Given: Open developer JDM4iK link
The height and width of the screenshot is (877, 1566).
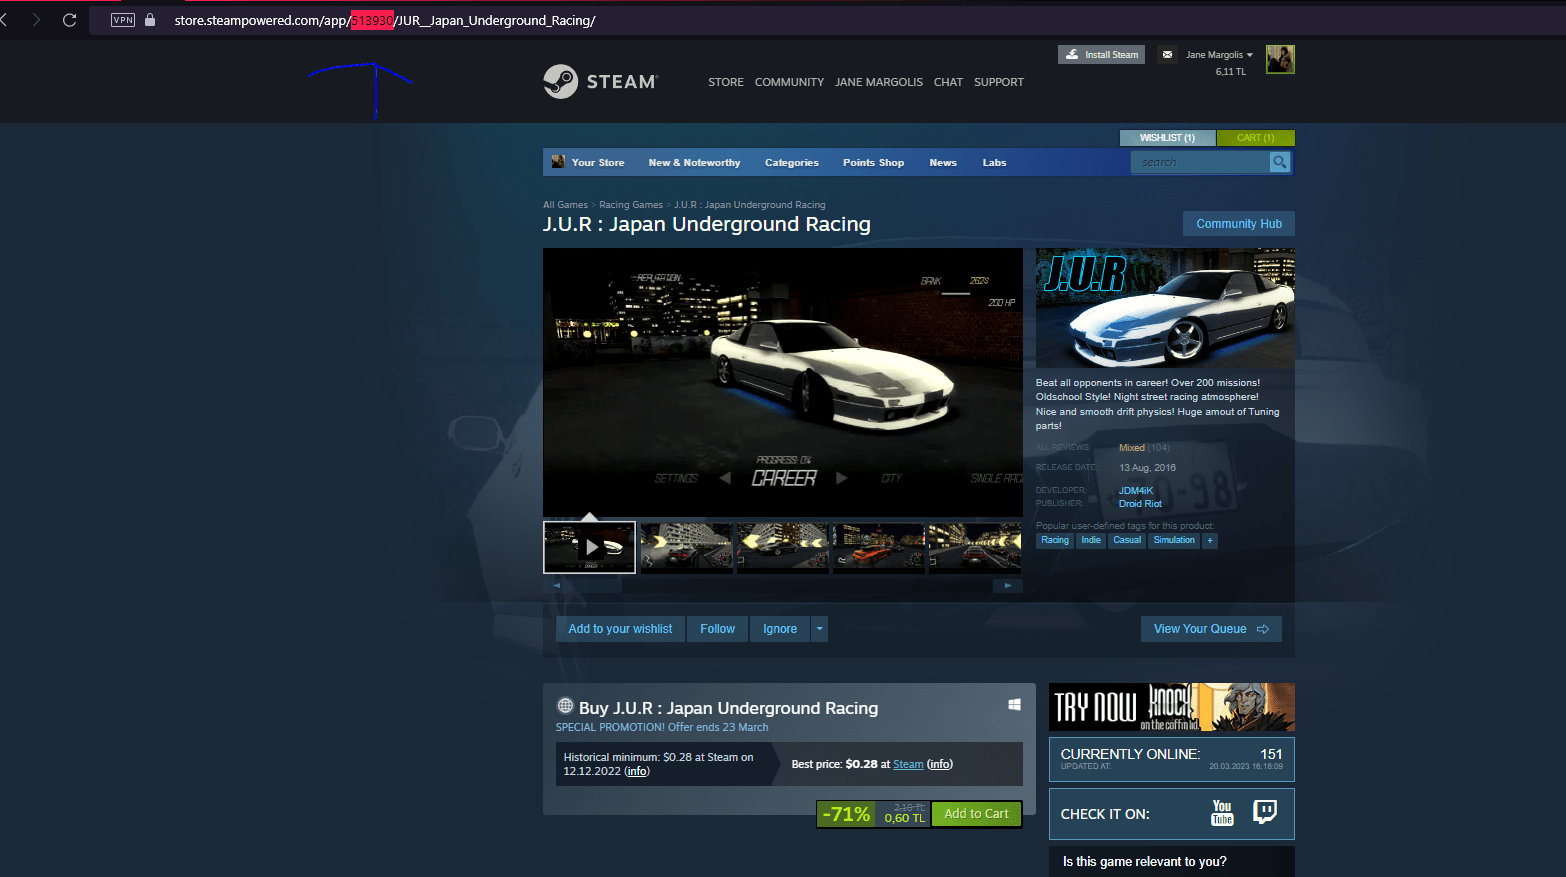Looking at the screenshot, I should pos(1136,491).
